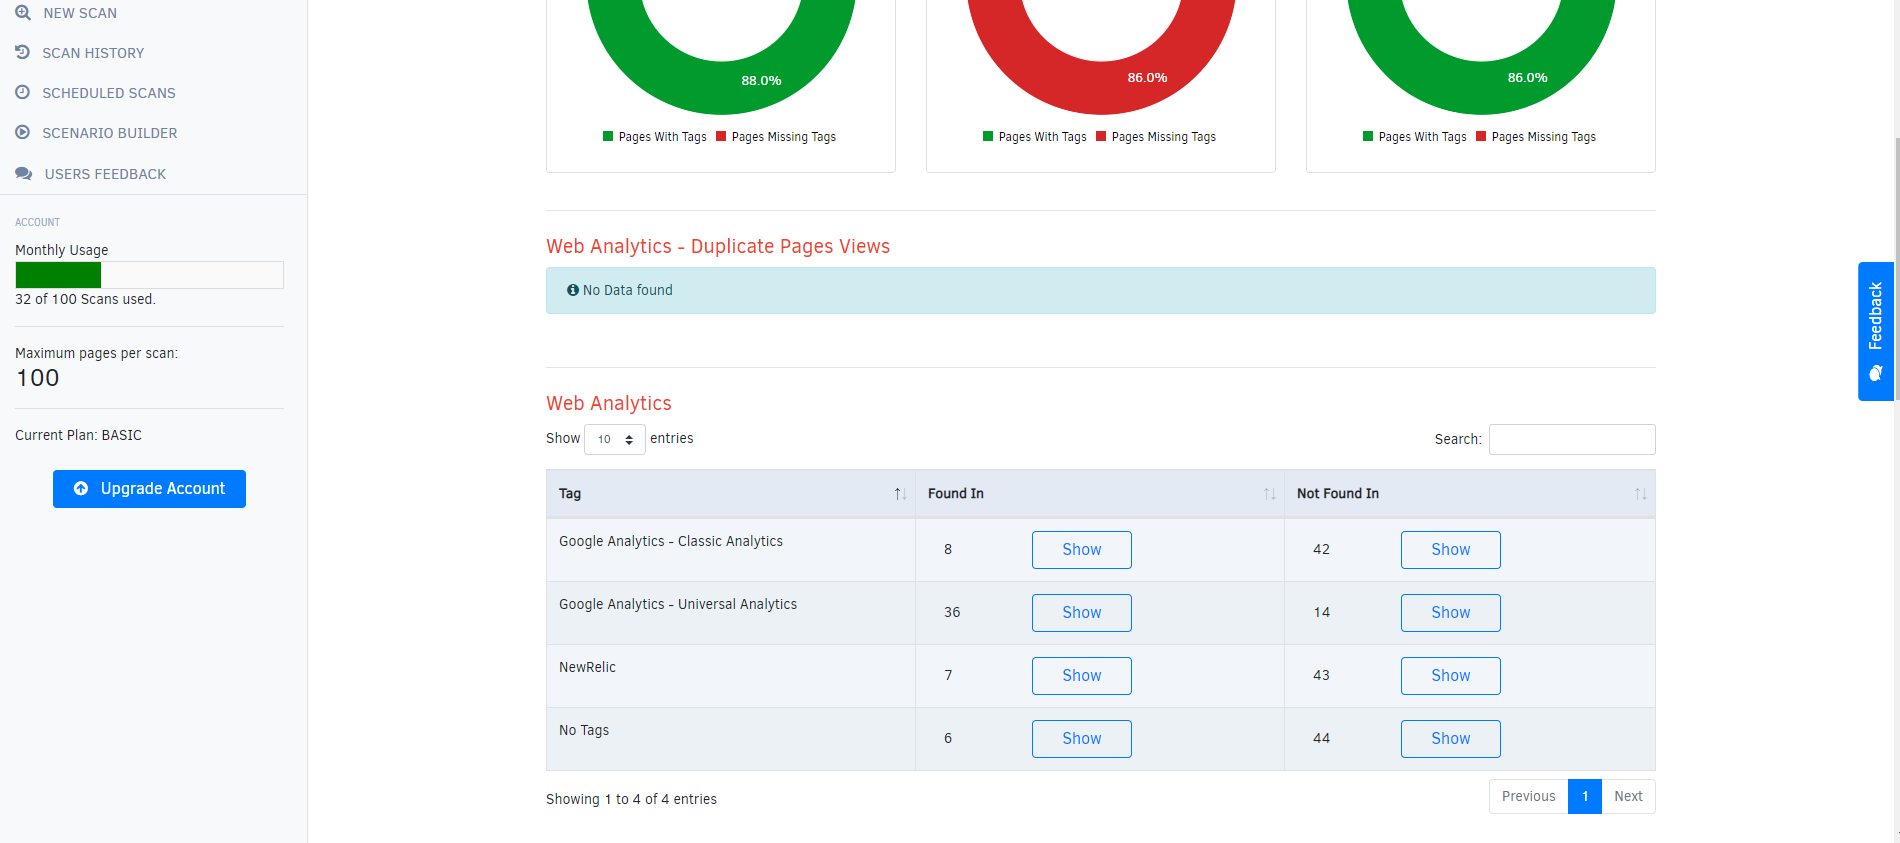Open Scenario Builder from sidebar menu
This screenshot has width=1900, height=843.
(110, 133)
